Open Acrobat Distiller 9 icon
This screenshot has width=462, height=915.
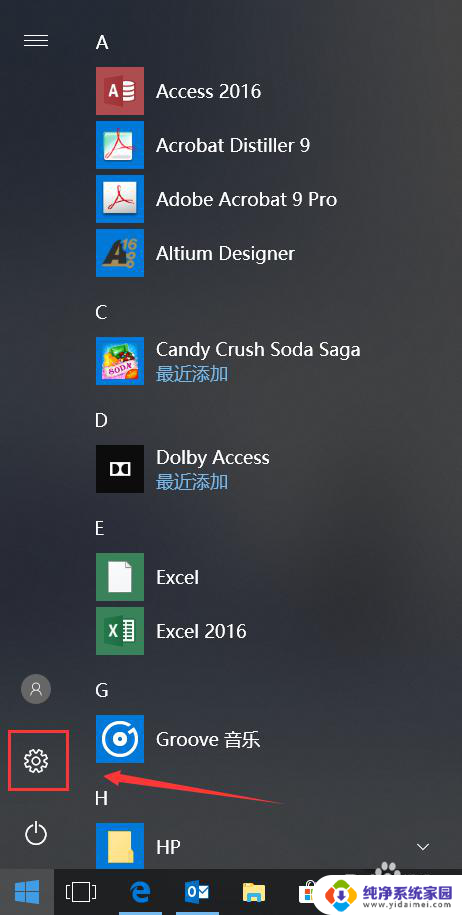(x=120, y=145)
